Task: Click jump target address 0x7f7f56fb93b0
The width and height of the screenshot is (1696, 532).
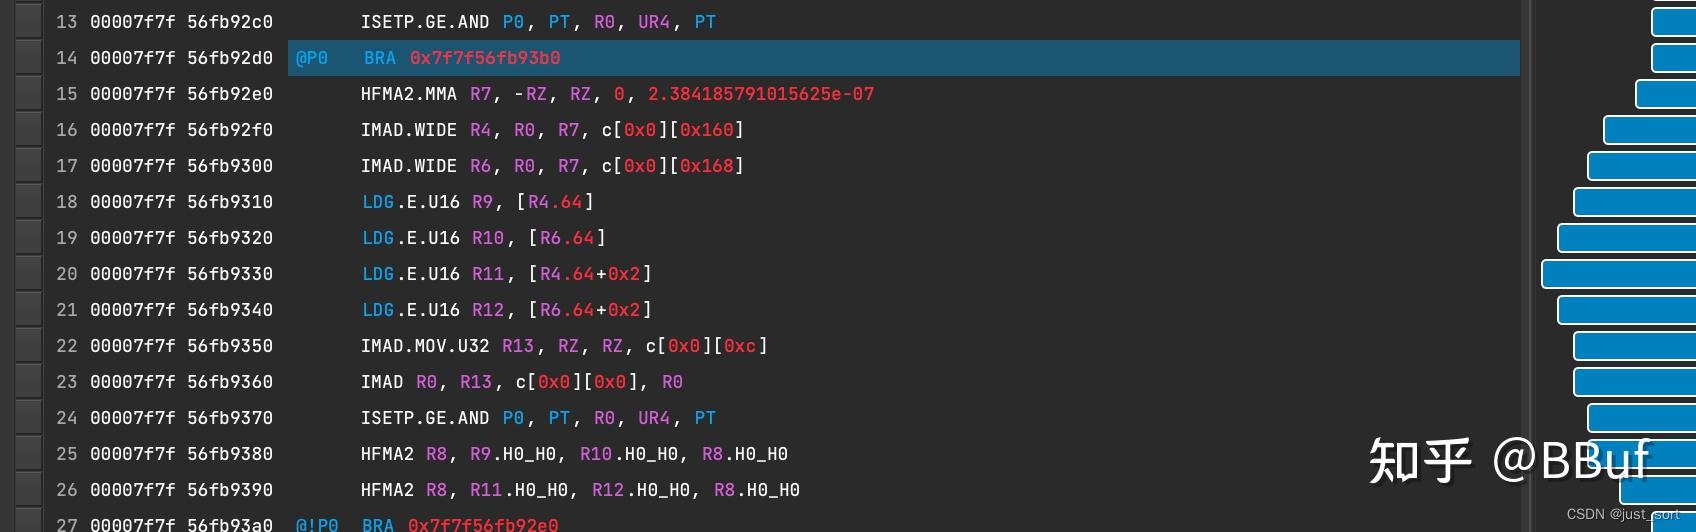Action: pos(485,58)
